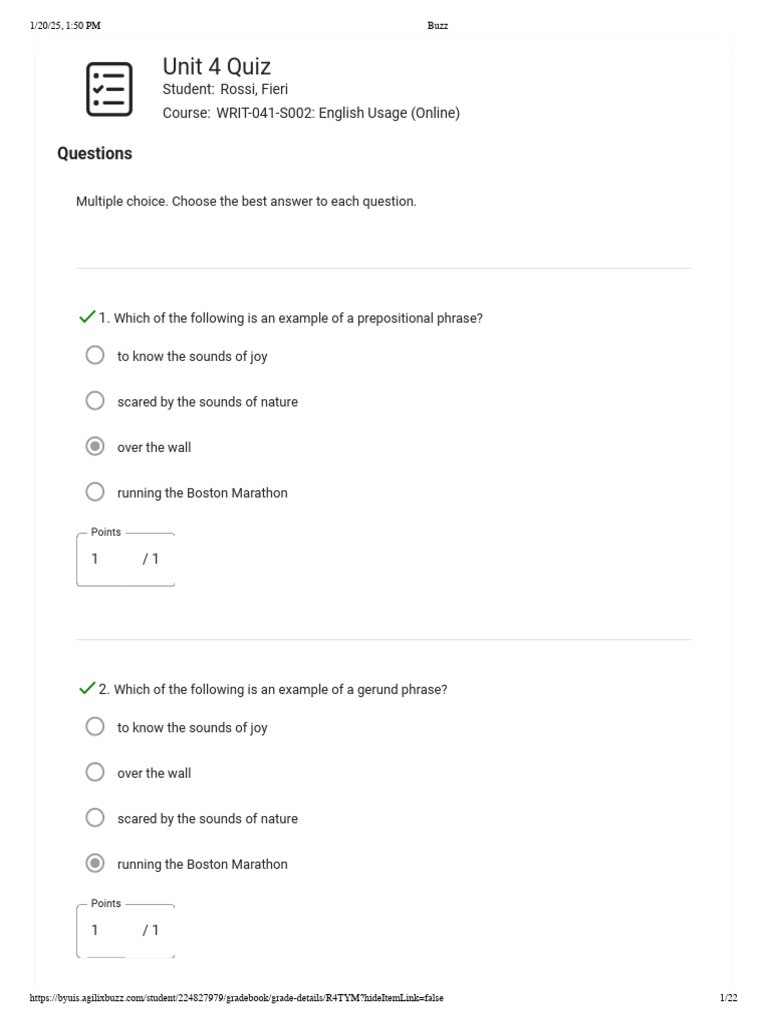This screenshot has height=1024, width=768.
Task: Click the quiz checklist icon
Action: 109,89
